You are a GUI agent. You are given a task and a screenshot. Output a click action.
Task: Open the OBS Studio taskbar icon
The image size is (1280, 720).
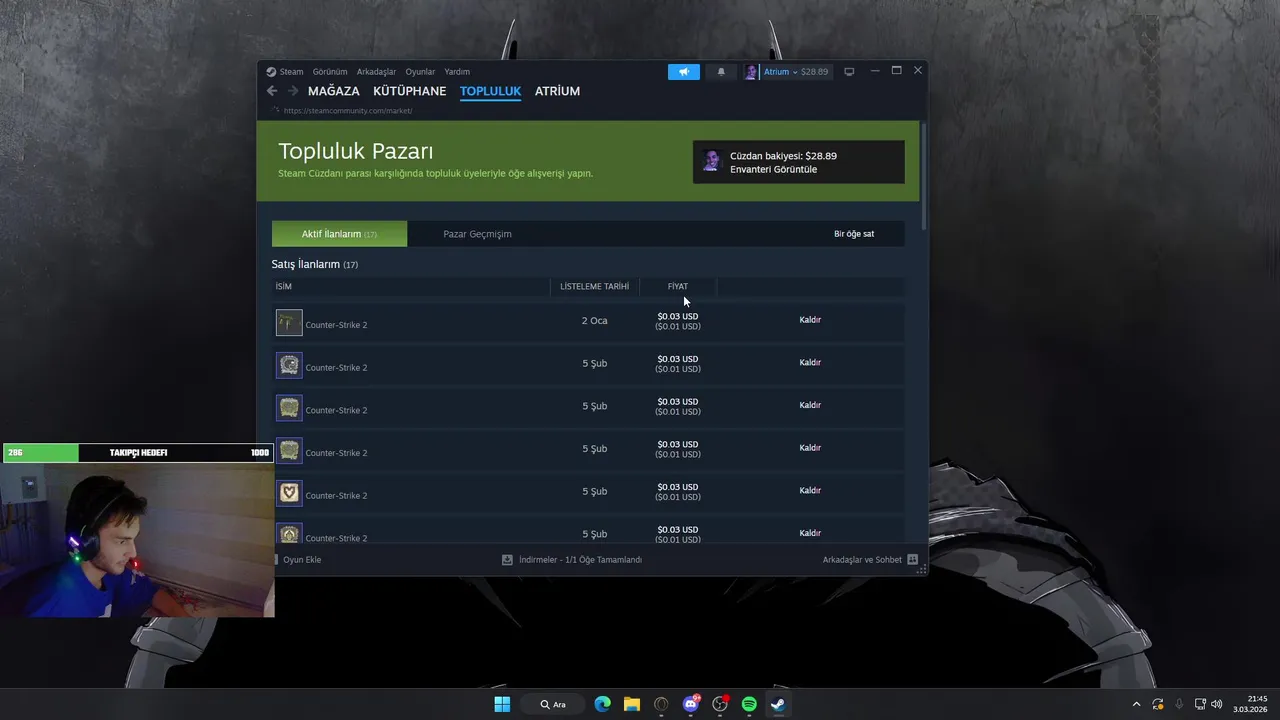[720, 704]
